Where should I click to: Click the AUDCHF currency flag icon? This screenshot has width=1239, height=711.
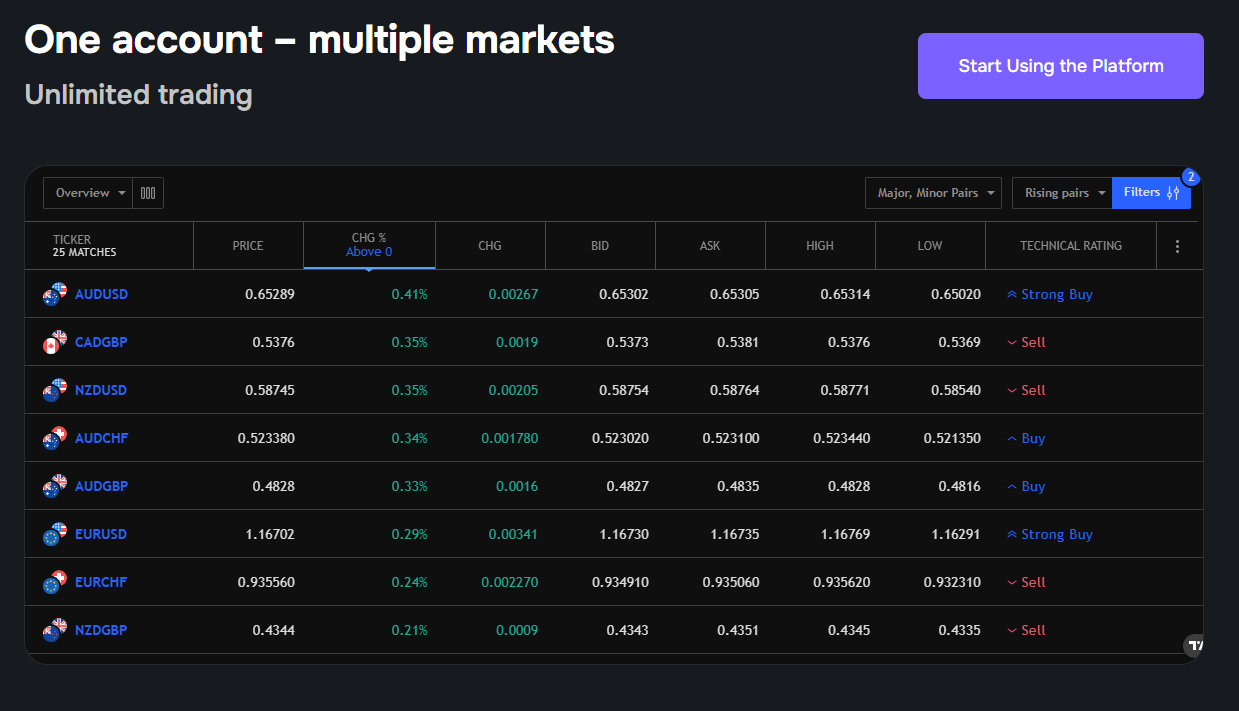click(x=54, y=438)
